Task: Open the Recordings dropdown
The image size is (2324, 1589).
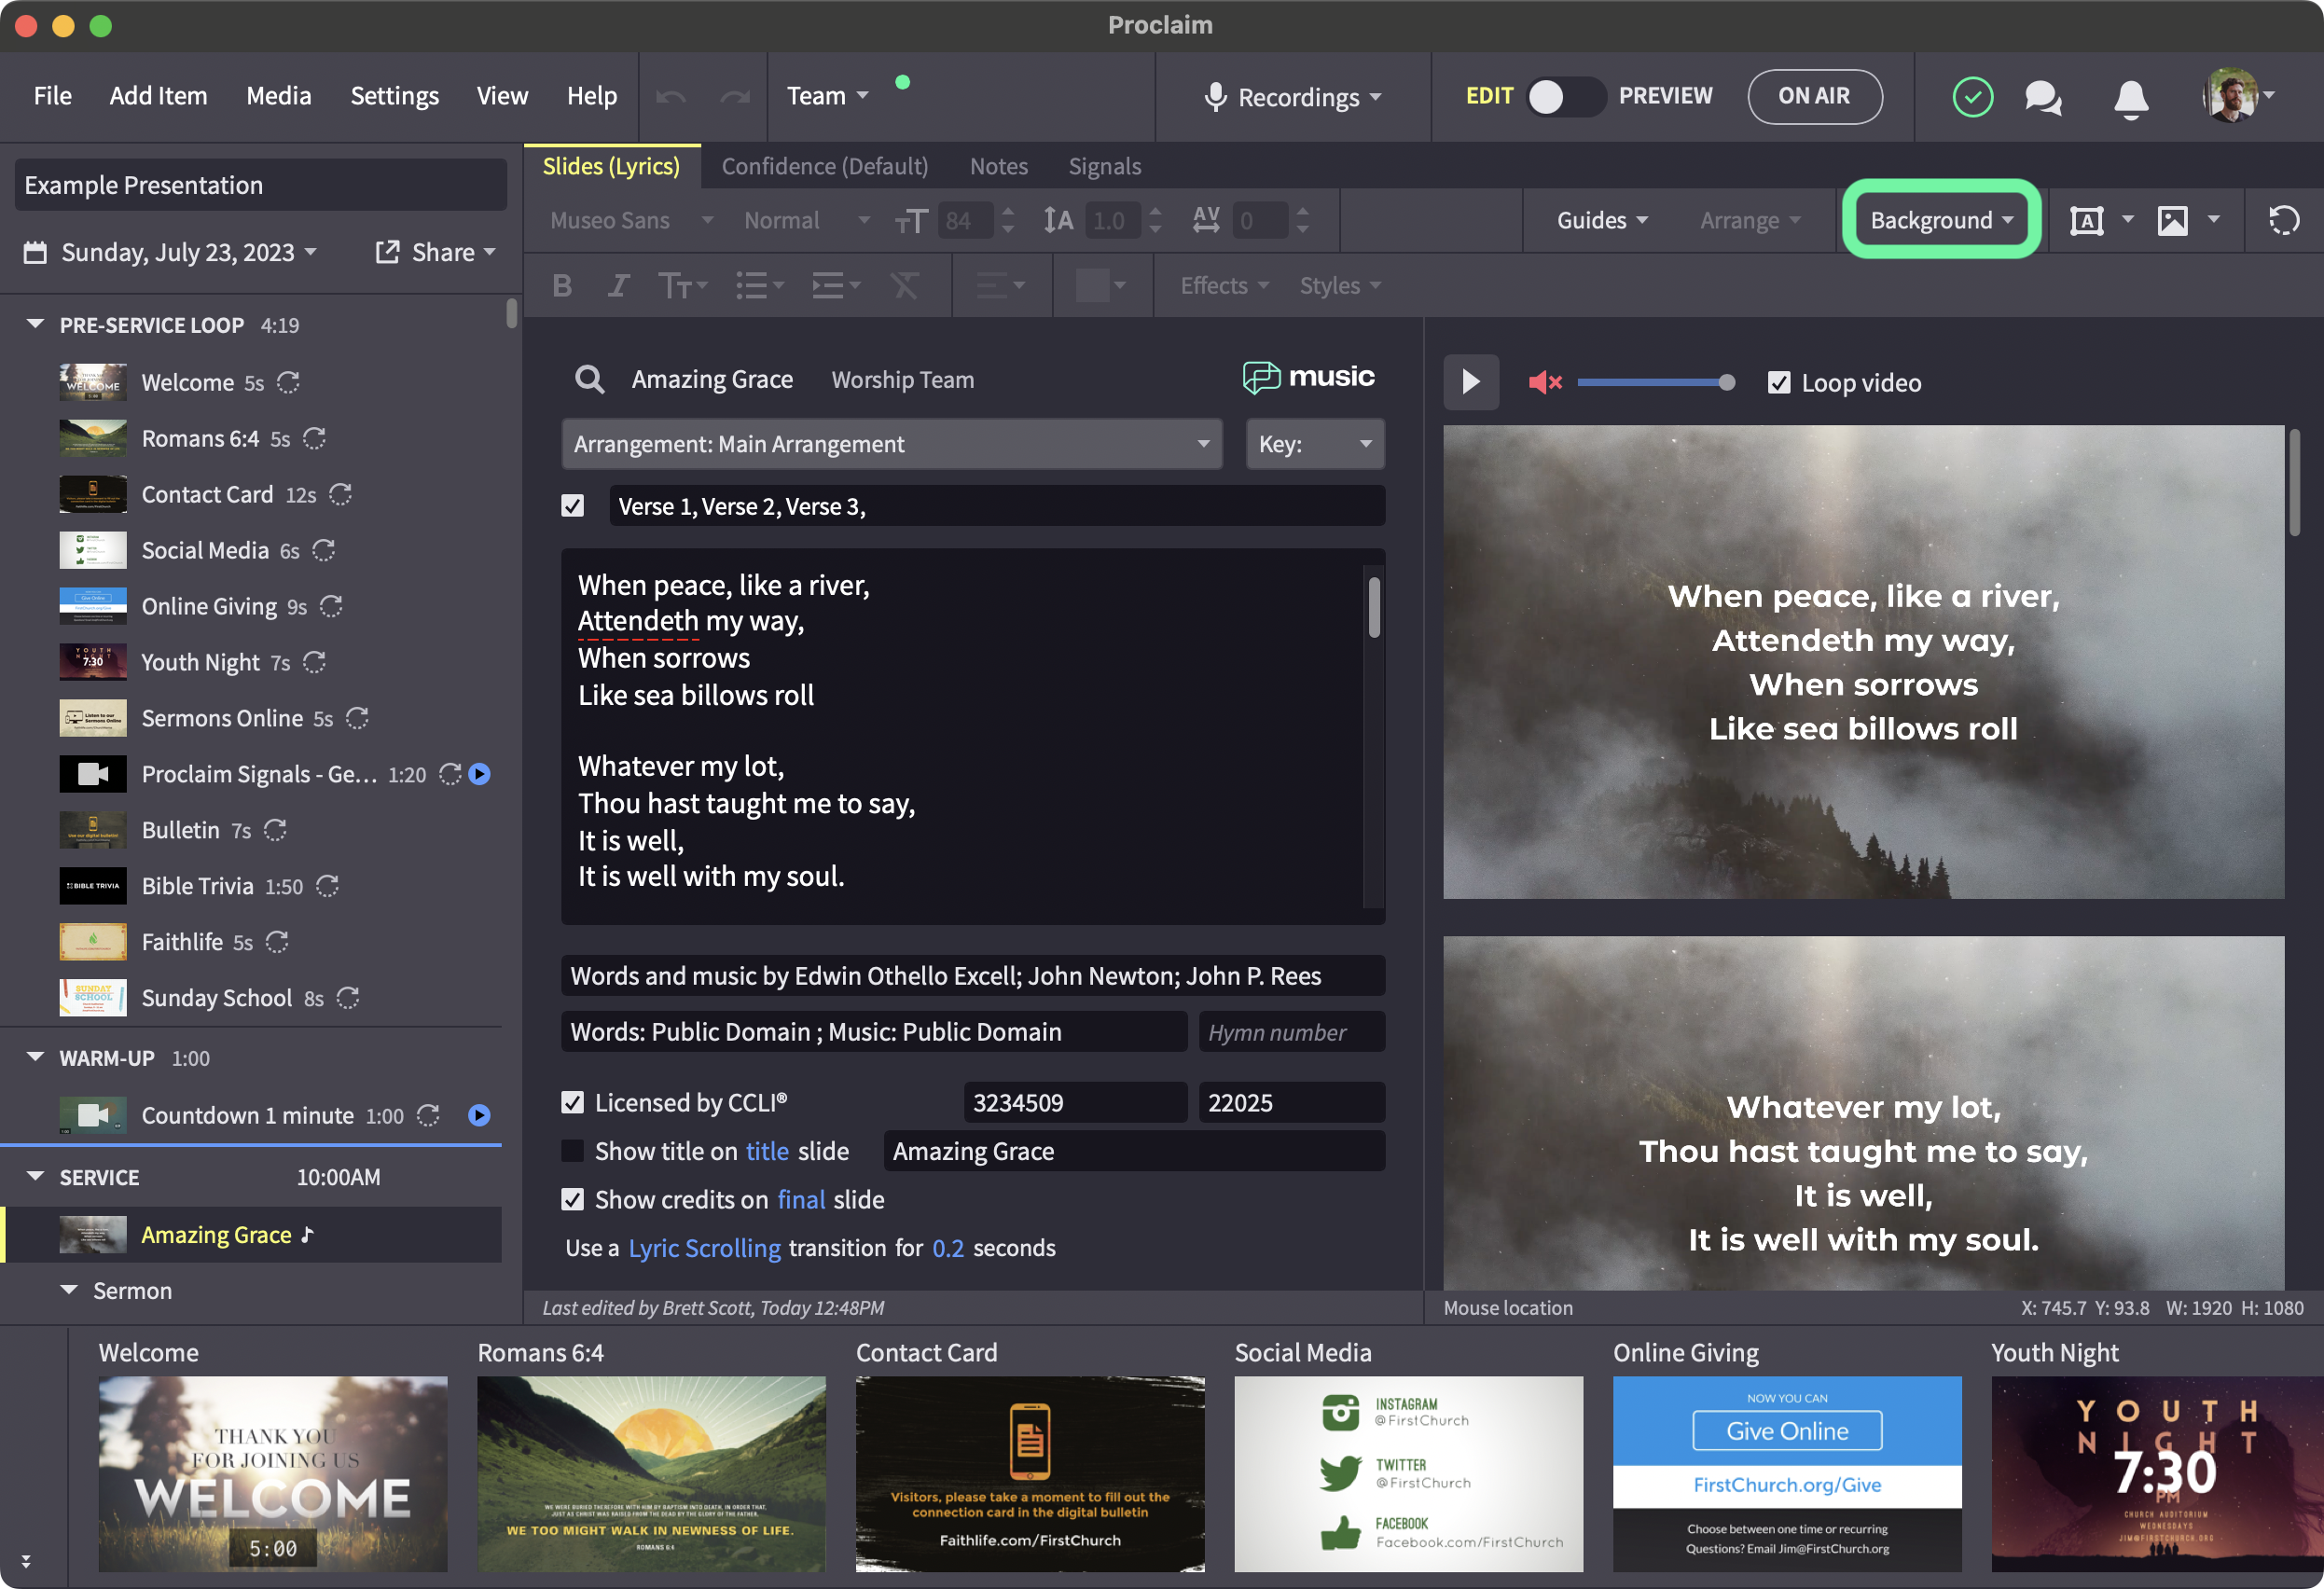Action: (x=1293, y=97)
